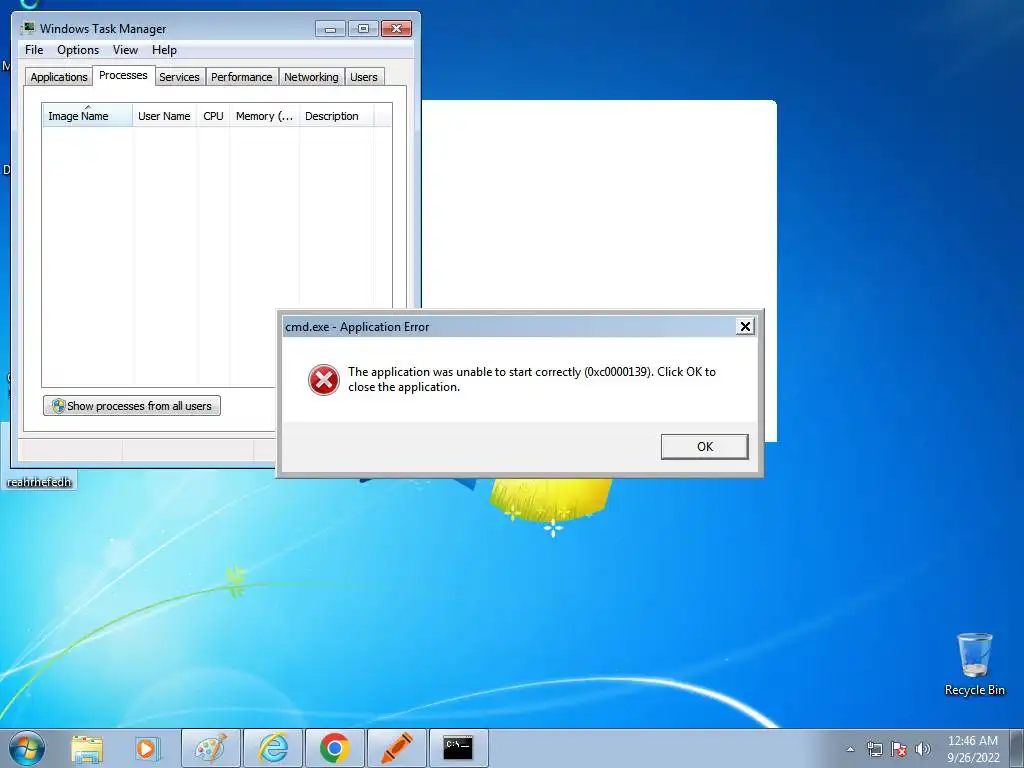Click OK in the cmd.exe error dialog
The height and width of the screenshot is (768, 1024).
click(704, 447)
